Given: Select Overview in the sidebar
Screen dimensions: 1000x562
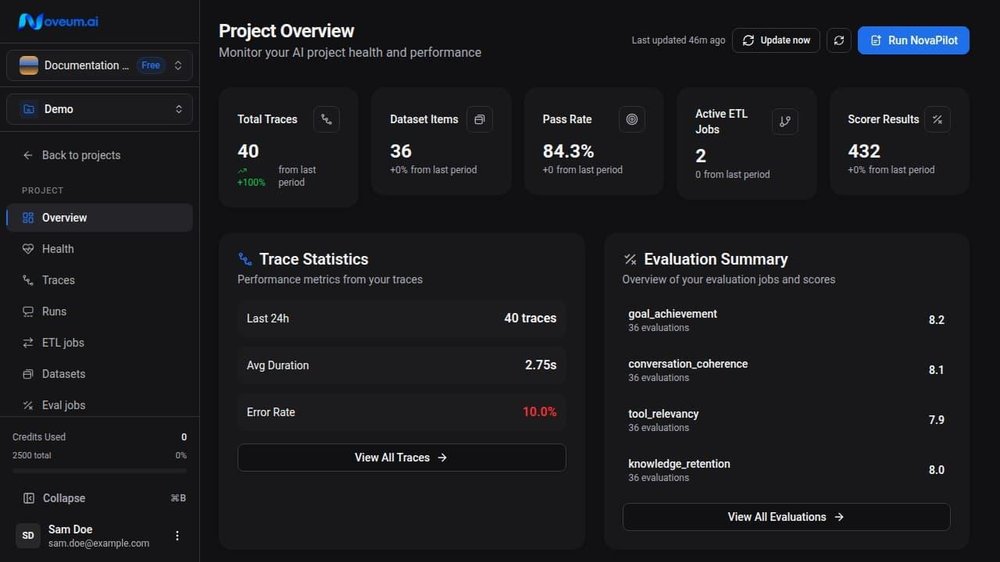Looking at the screenshot, I should point(99,218).
